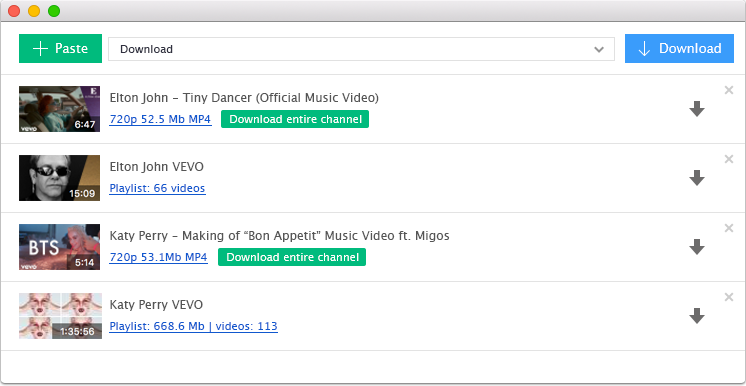Start download arrow for Tiny Dancer video
The image size is (746, 386).
point(697,109)
